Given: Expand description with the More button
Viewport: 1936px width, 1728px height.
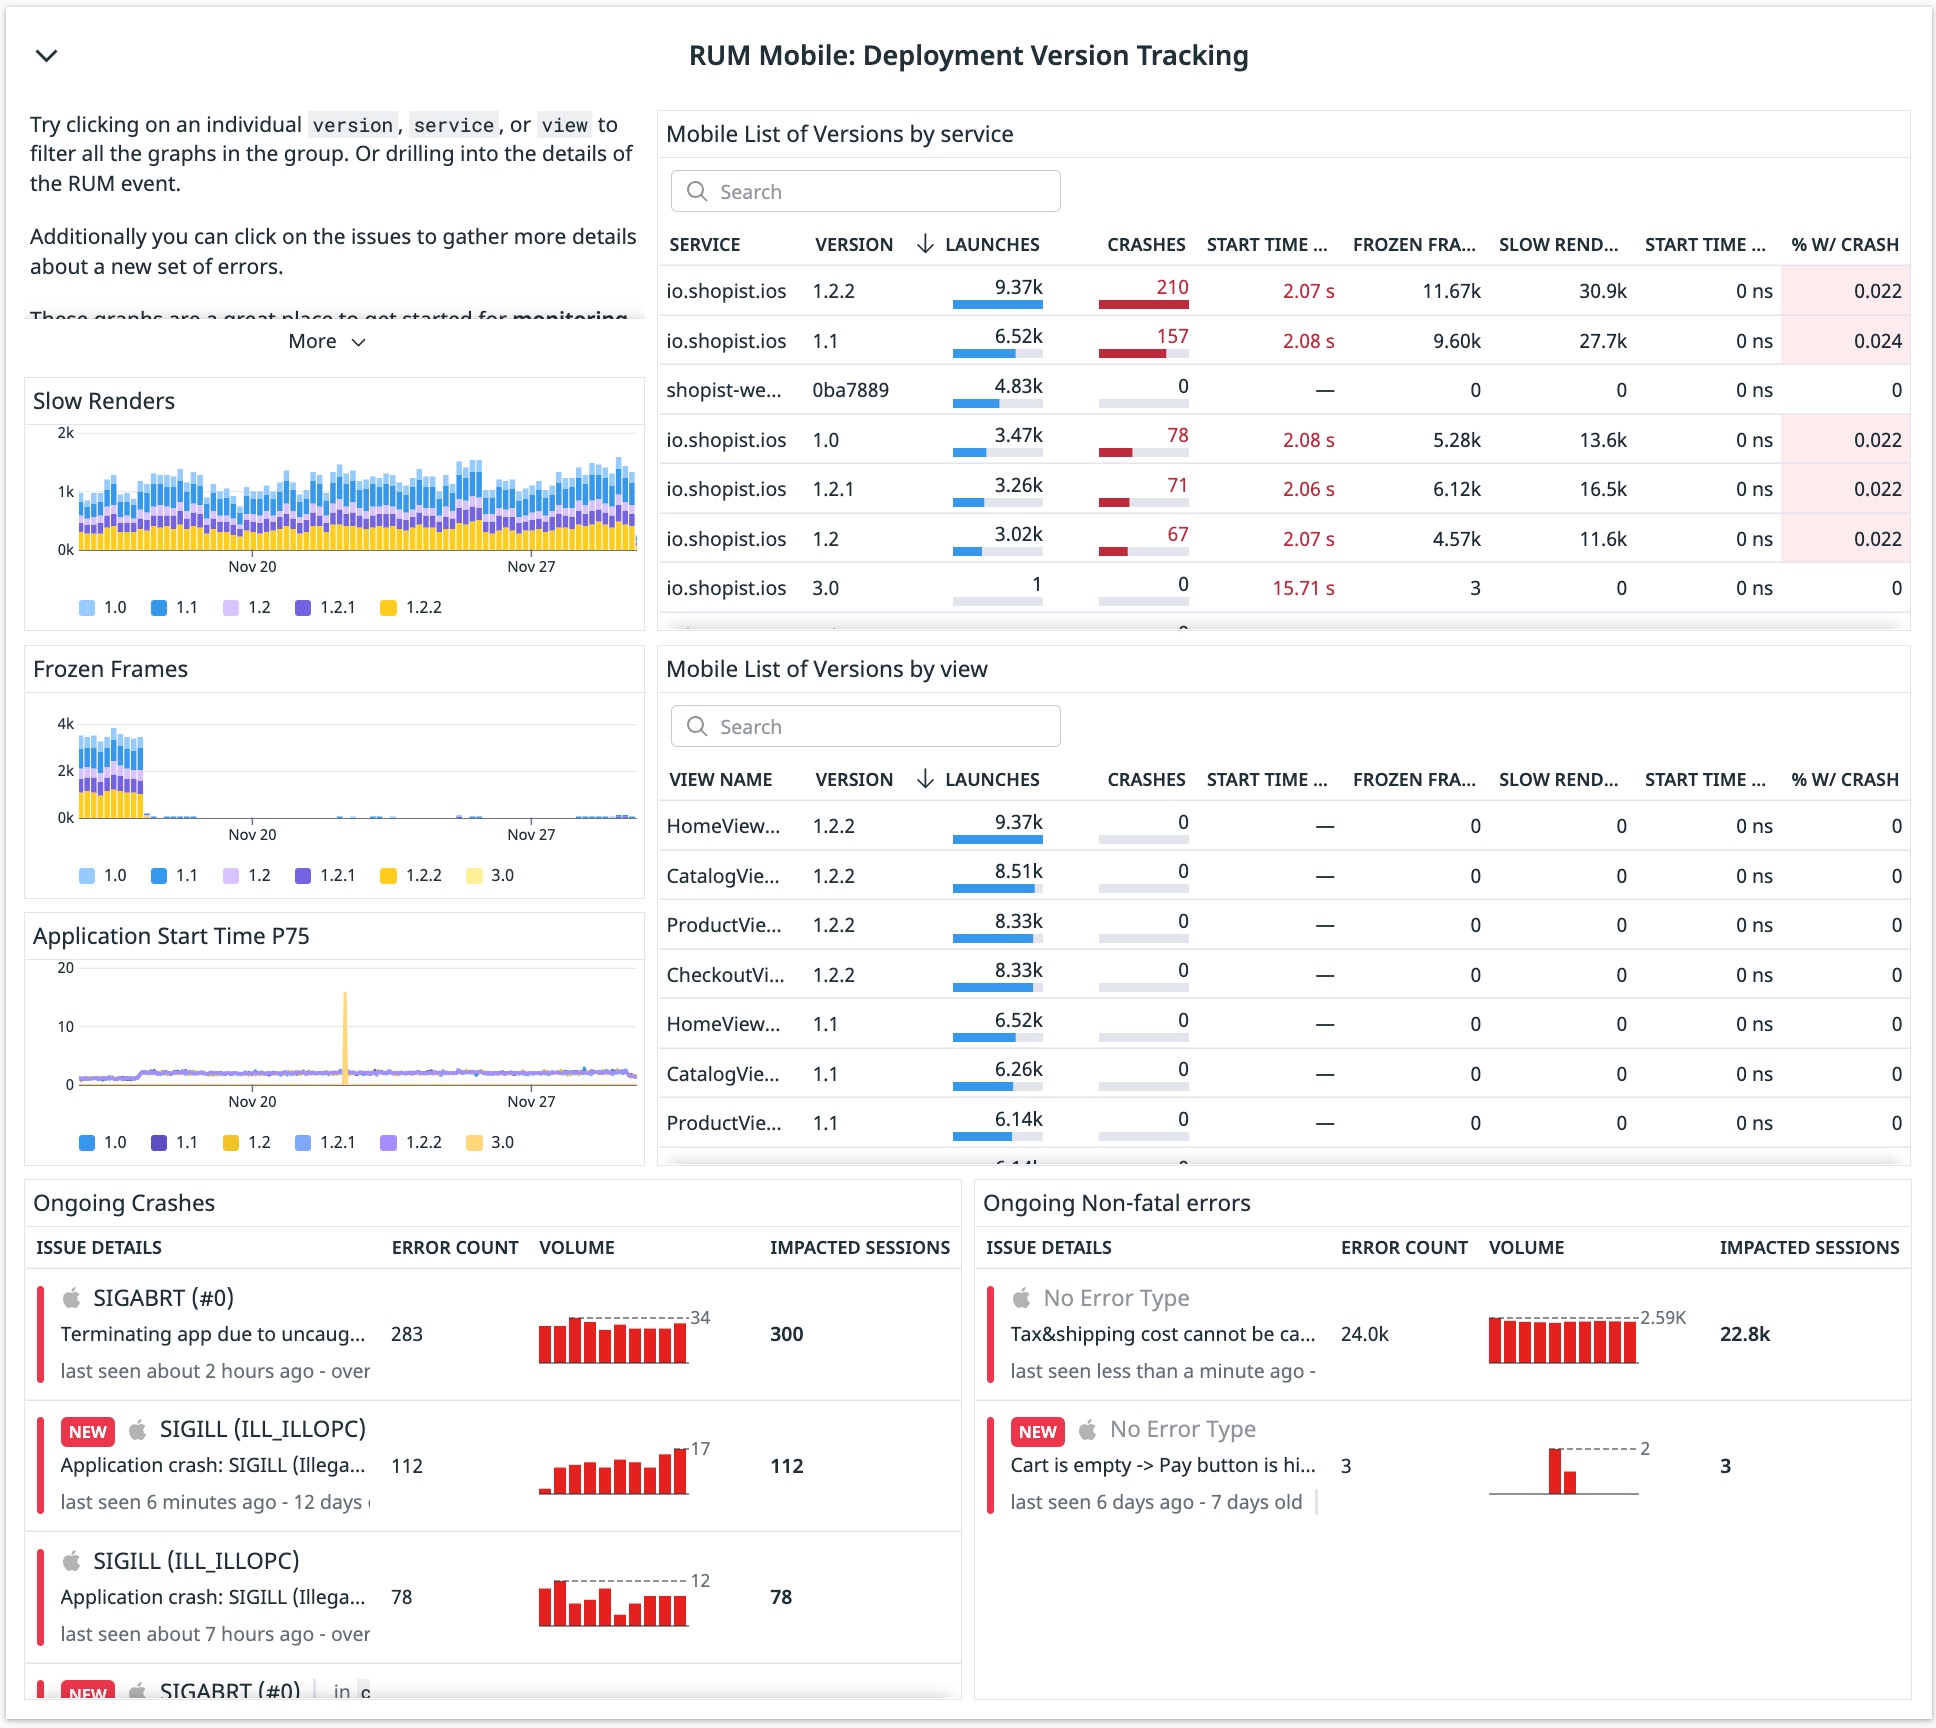Looking at the screenshot, I should coord(327,342).
